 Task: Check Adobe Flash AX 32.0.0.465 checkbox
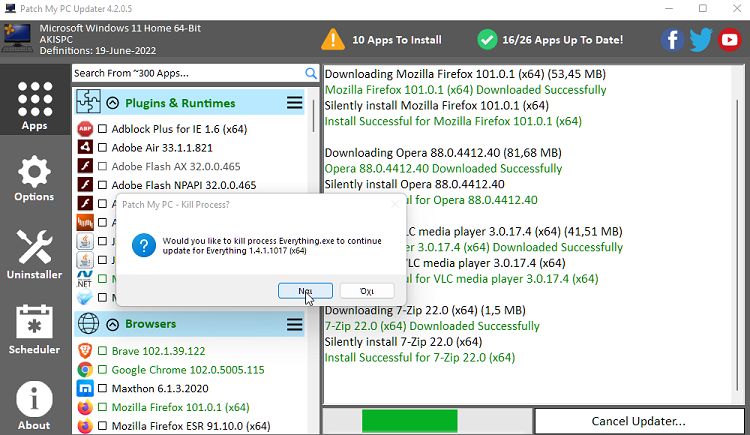click(x=102, y=166)
